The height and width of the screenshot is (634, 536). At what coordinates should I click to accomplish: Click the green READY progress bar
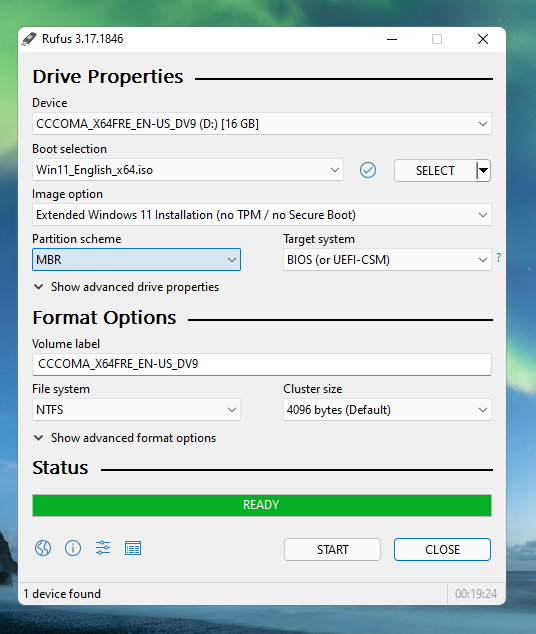tap(262, 505)
